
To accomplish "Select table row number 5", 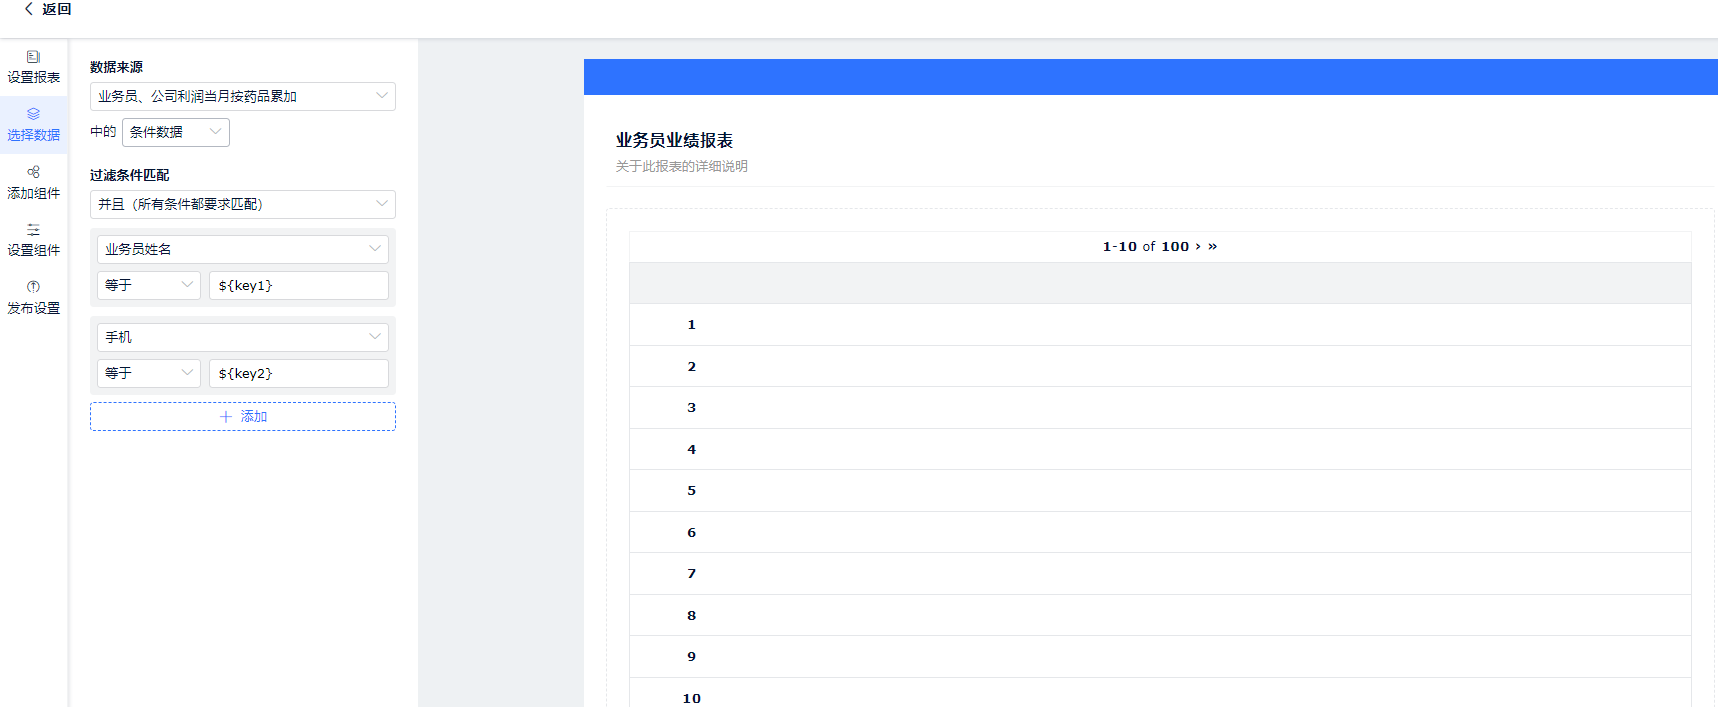I will [x=691, y=491].
